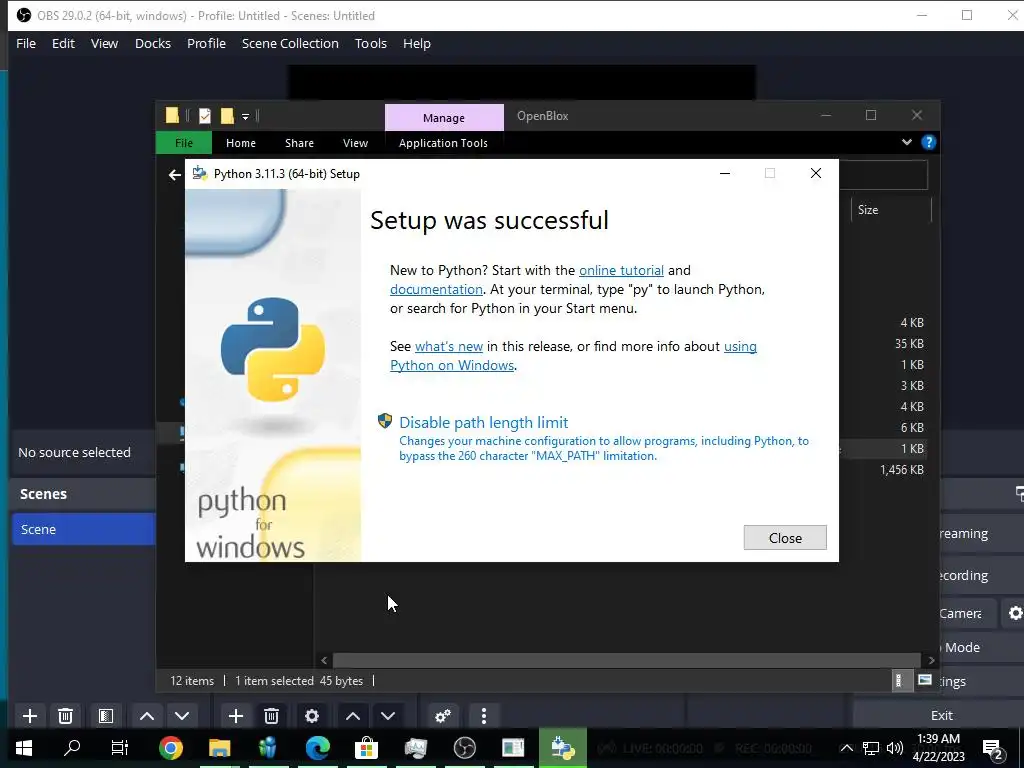This screenshot has height=768, width=1024.
Task: Open online tutorial link
Action: click(x=621, y=270)
